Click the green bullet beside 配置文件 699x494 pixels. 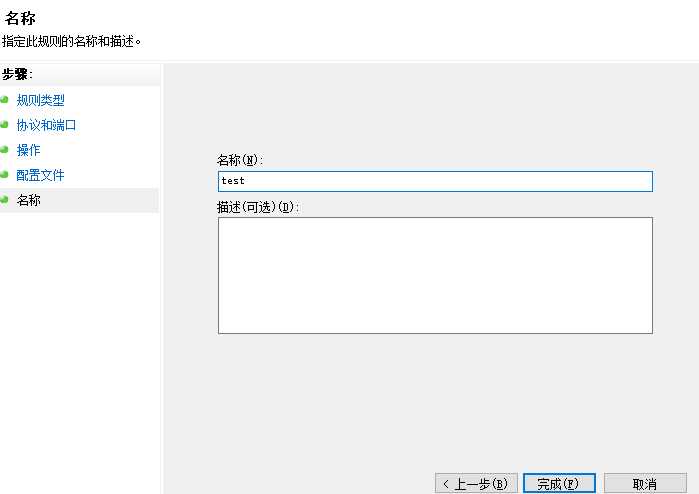4,175
